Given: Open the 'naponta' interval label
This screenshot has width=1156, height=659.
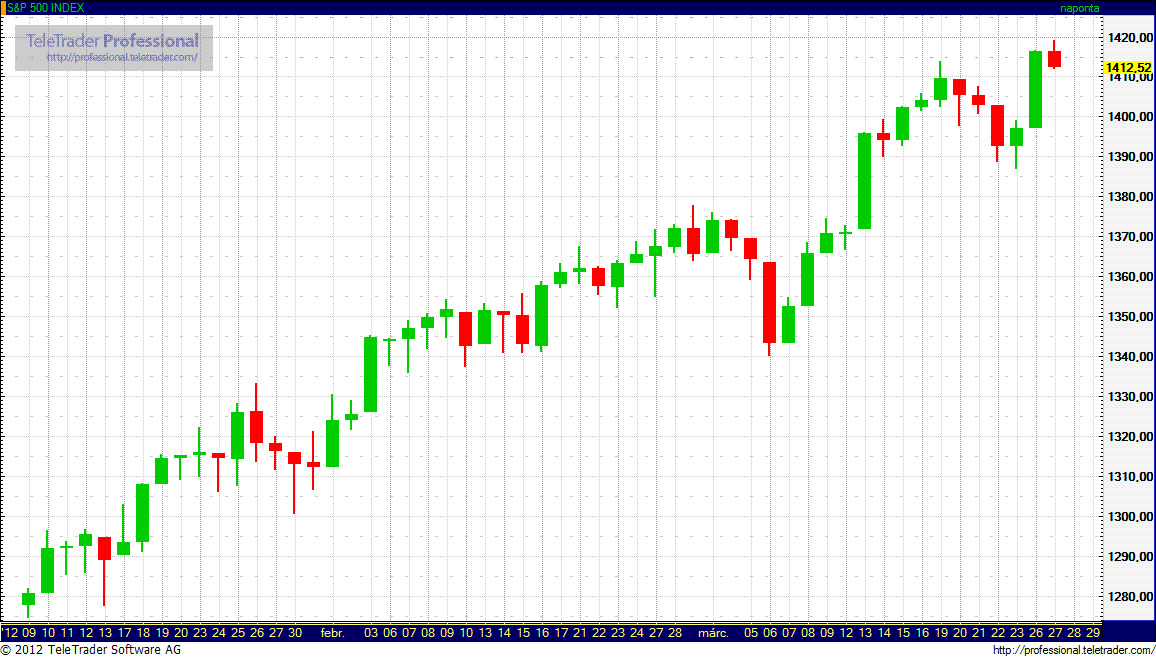Looking at the screenshot, I should (1079, 7).
